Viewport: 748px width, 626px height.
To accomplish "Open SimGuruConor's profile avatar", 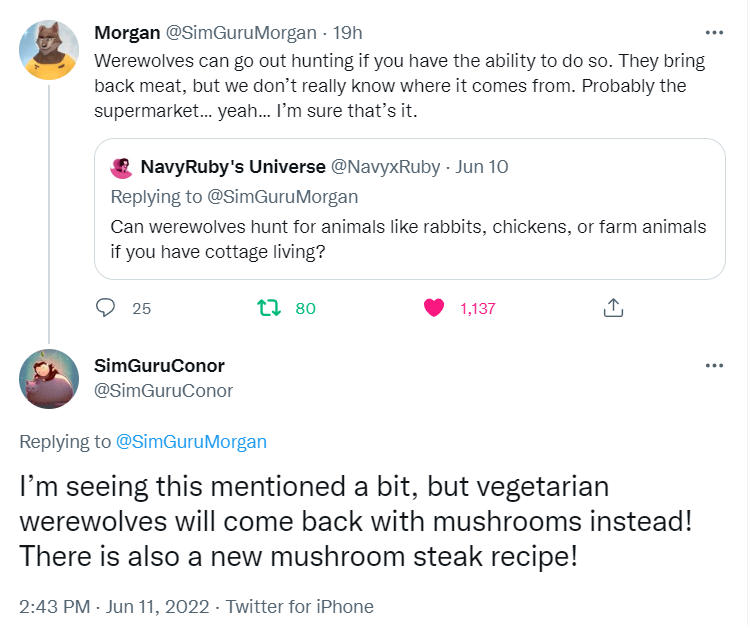I will [x=49, y=379].
